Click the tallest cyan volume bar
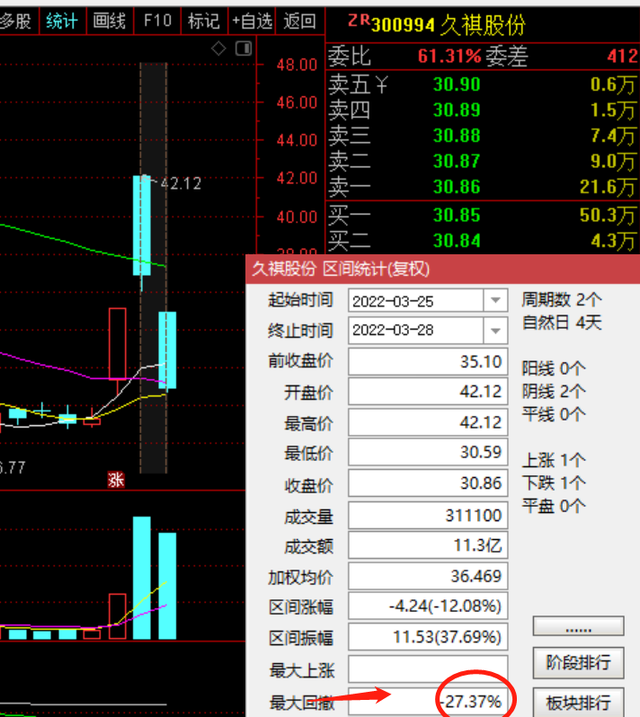This screenshot has height=717, width=640. click(142, 578)
